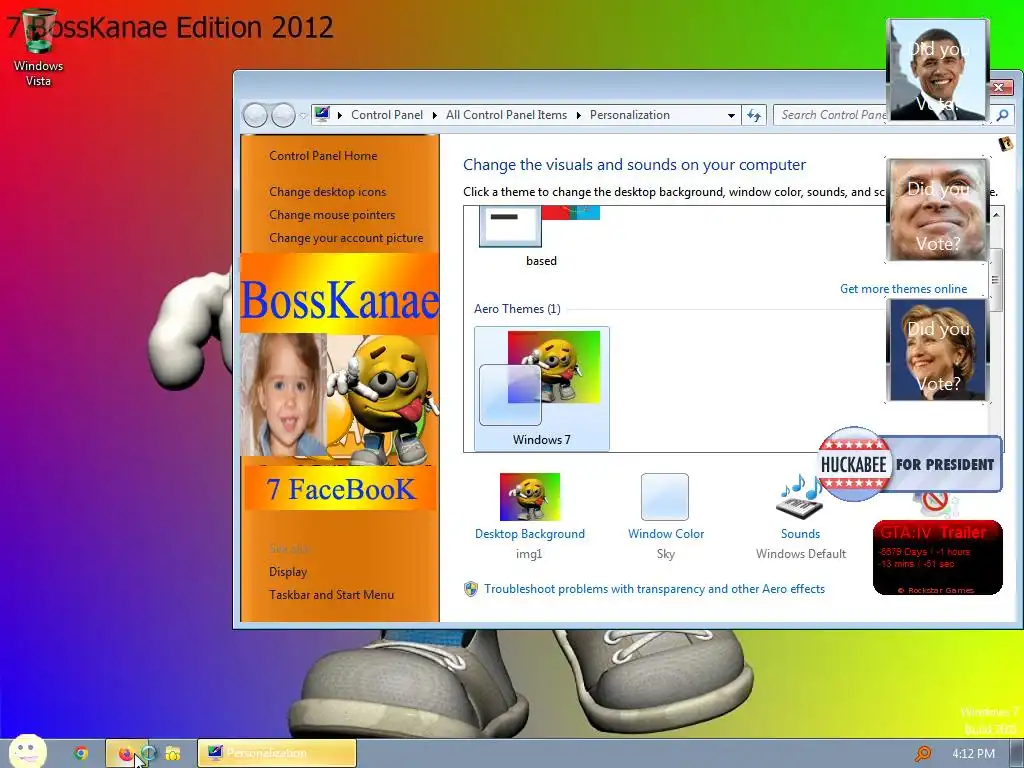Click Troubleshoot transparency and Aero effects link

pyautogui.click(x=654, y=588)
